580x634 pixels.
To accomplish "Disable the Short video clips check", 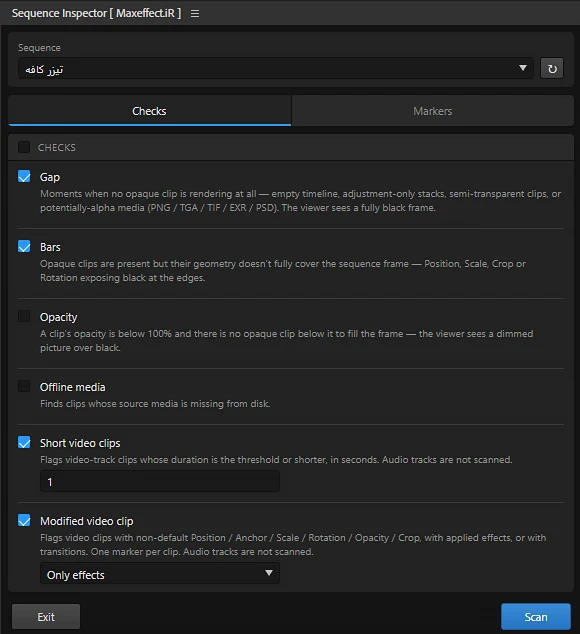I will point(24,443).
